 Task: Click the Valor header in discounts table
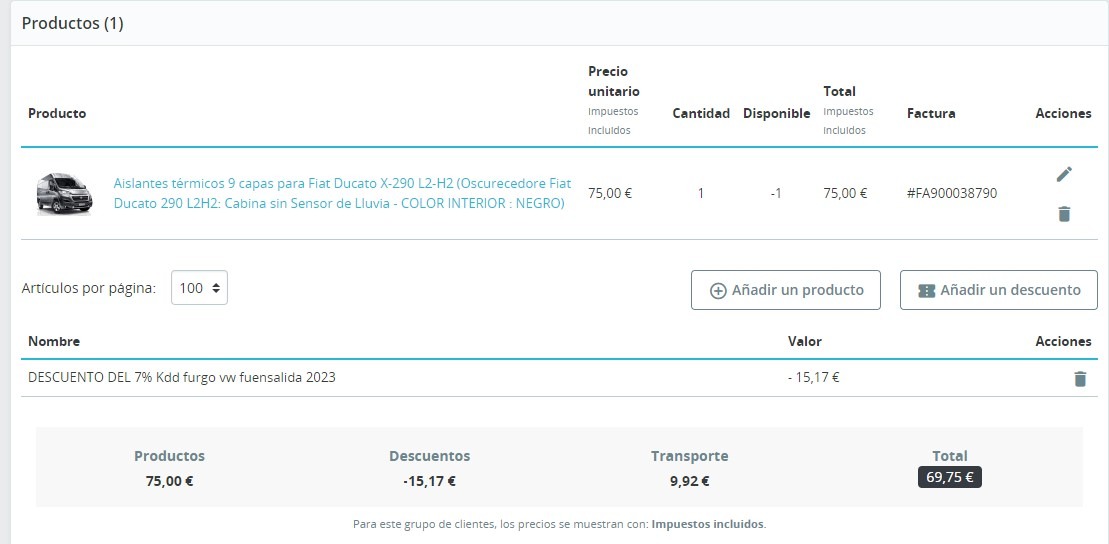pyautogui.click(x=805, y=342)
